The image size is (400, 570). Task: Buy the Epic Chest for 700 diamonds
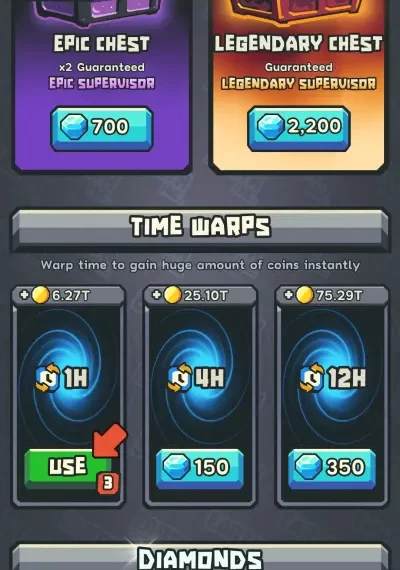coord(101,128)
